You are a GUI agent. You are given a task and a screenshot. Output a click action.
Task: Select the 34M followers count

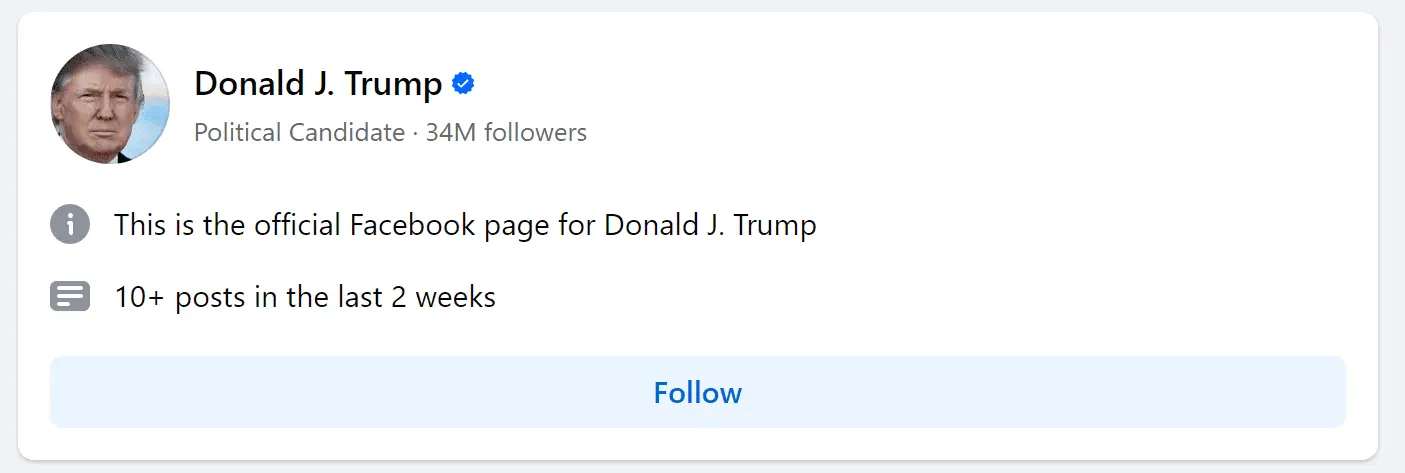point(506,132)
